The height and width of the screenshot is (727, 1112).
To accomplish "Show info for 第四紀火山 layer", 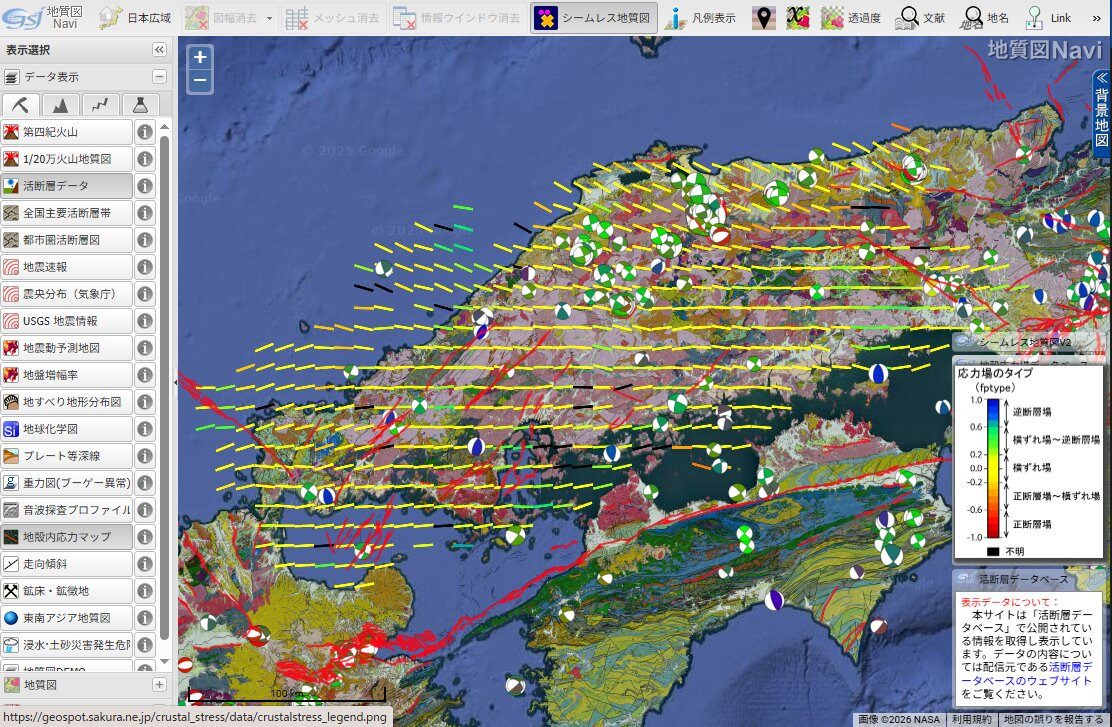I will 145,132.
